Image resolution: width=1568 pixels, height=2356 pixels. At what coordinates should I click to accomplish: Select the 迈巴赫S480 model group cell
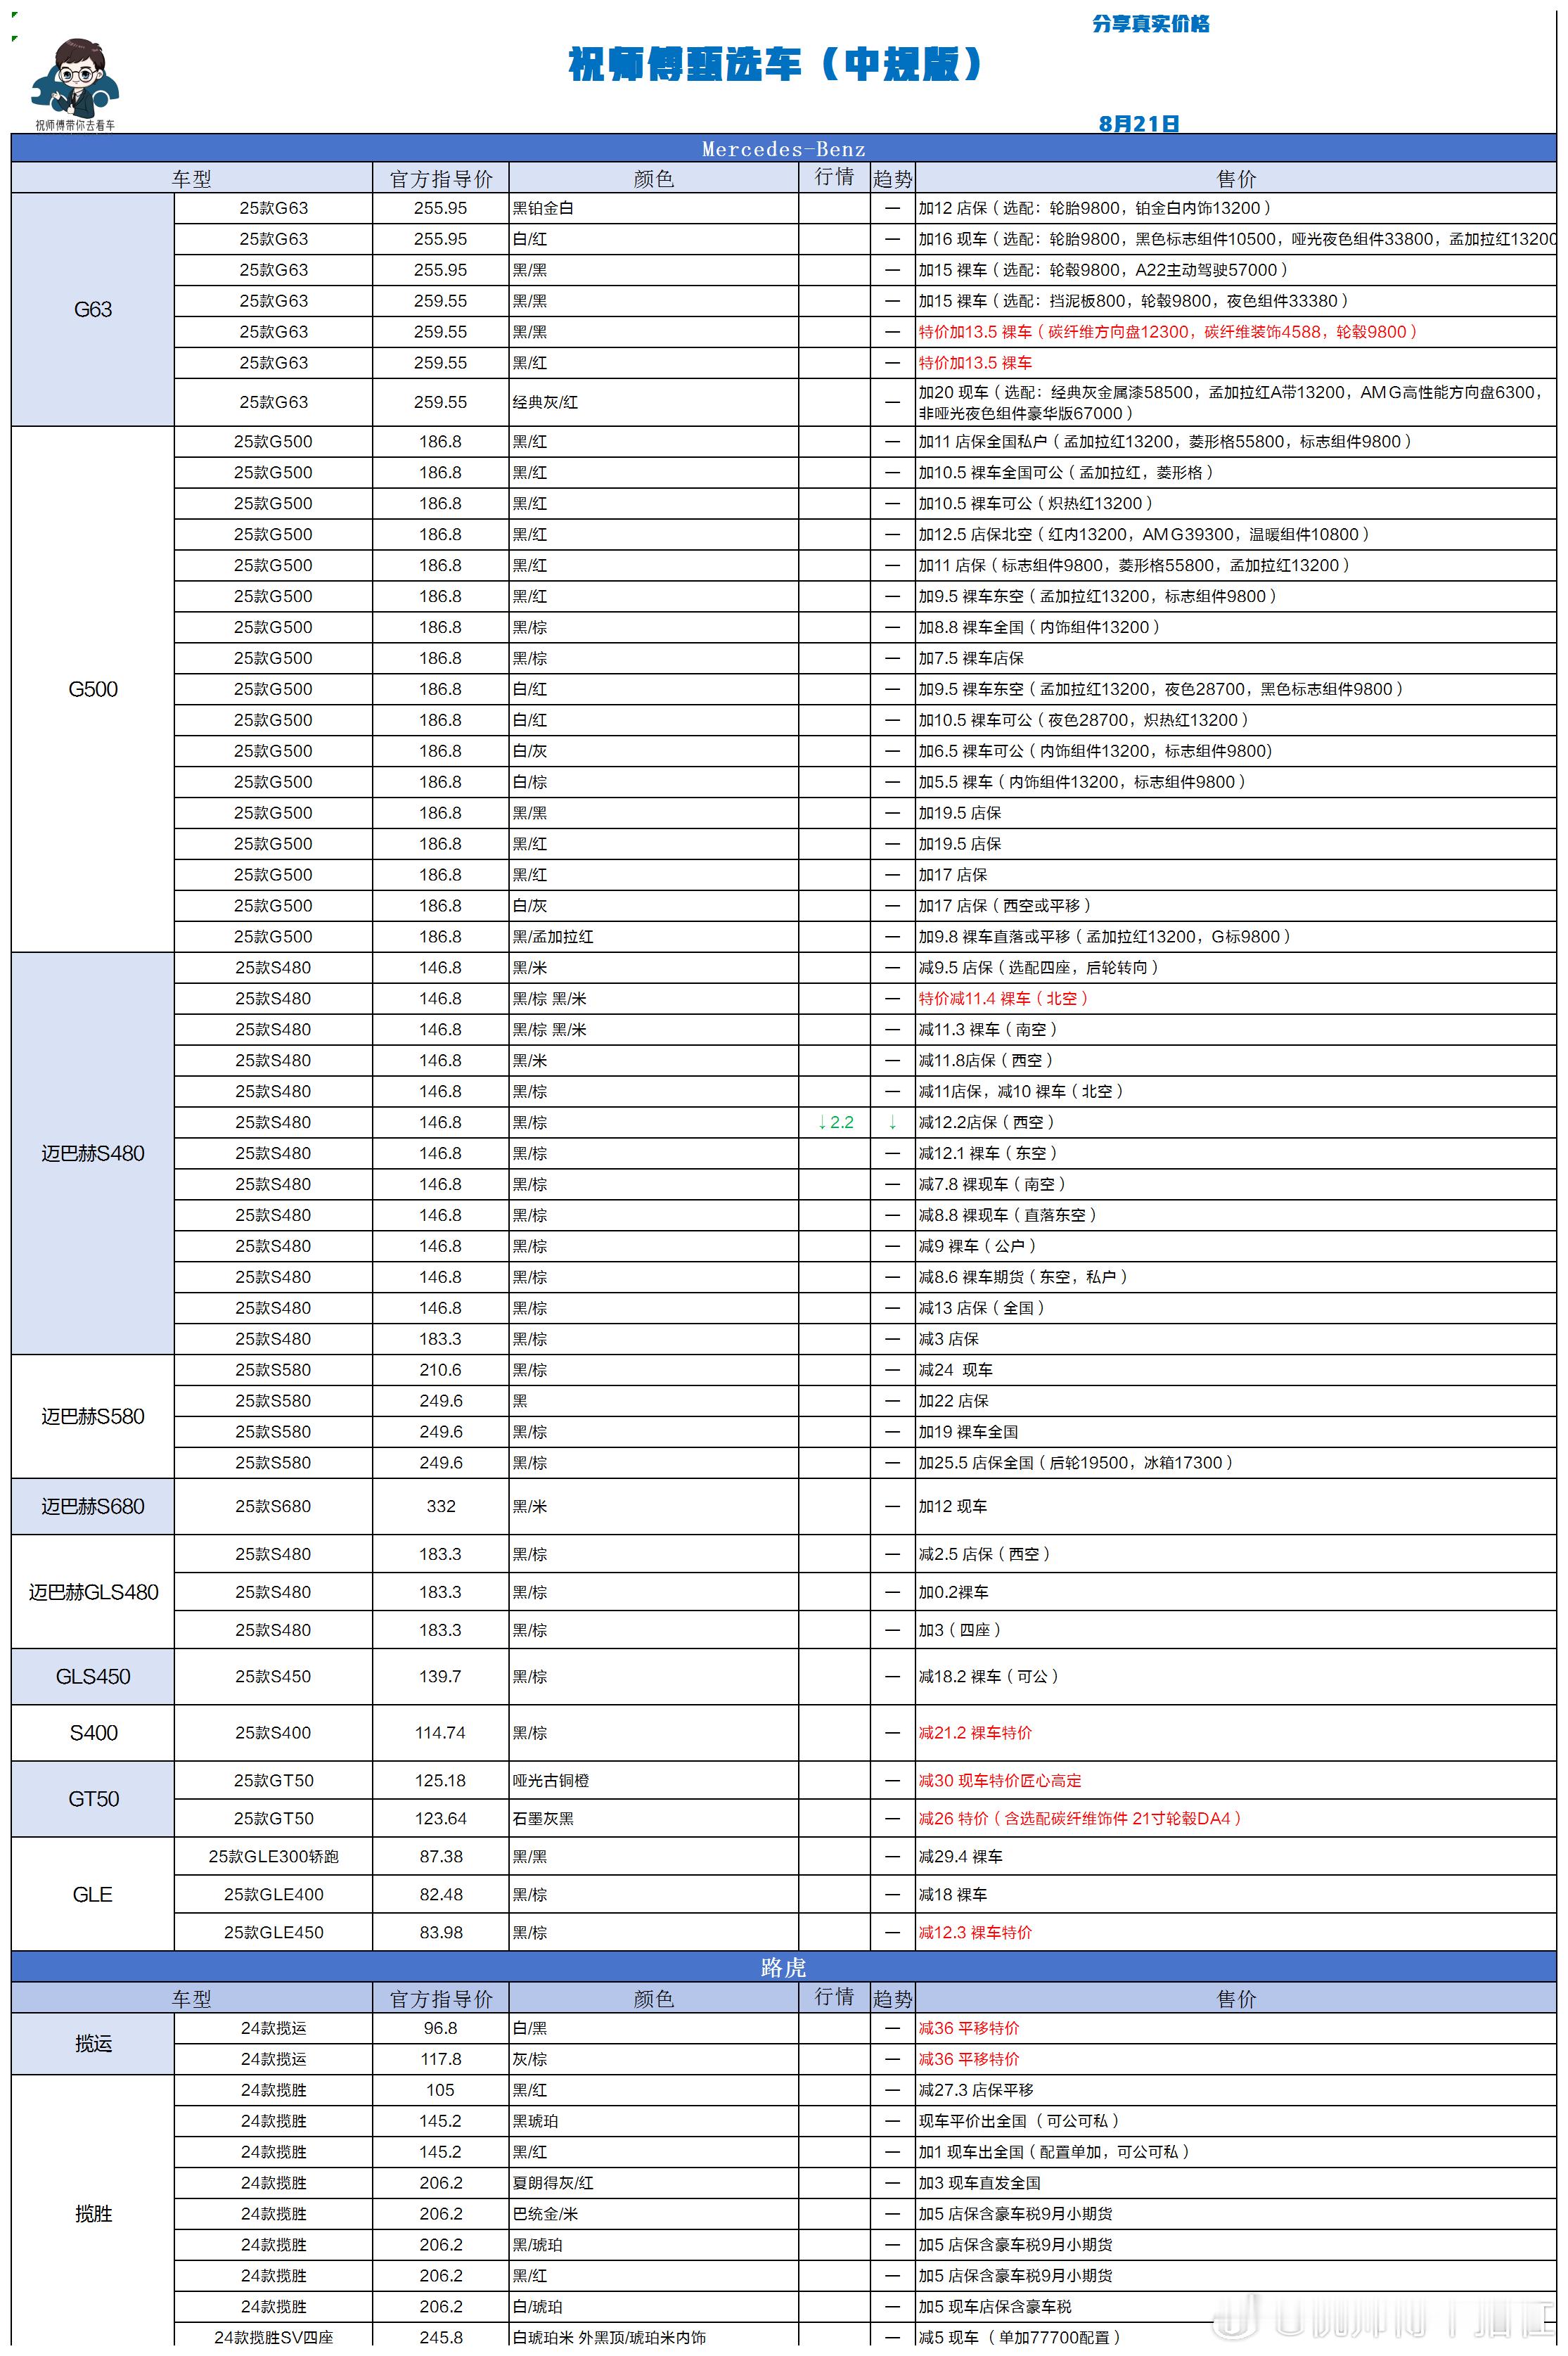pyautogui.click(x=93, y=1153)
